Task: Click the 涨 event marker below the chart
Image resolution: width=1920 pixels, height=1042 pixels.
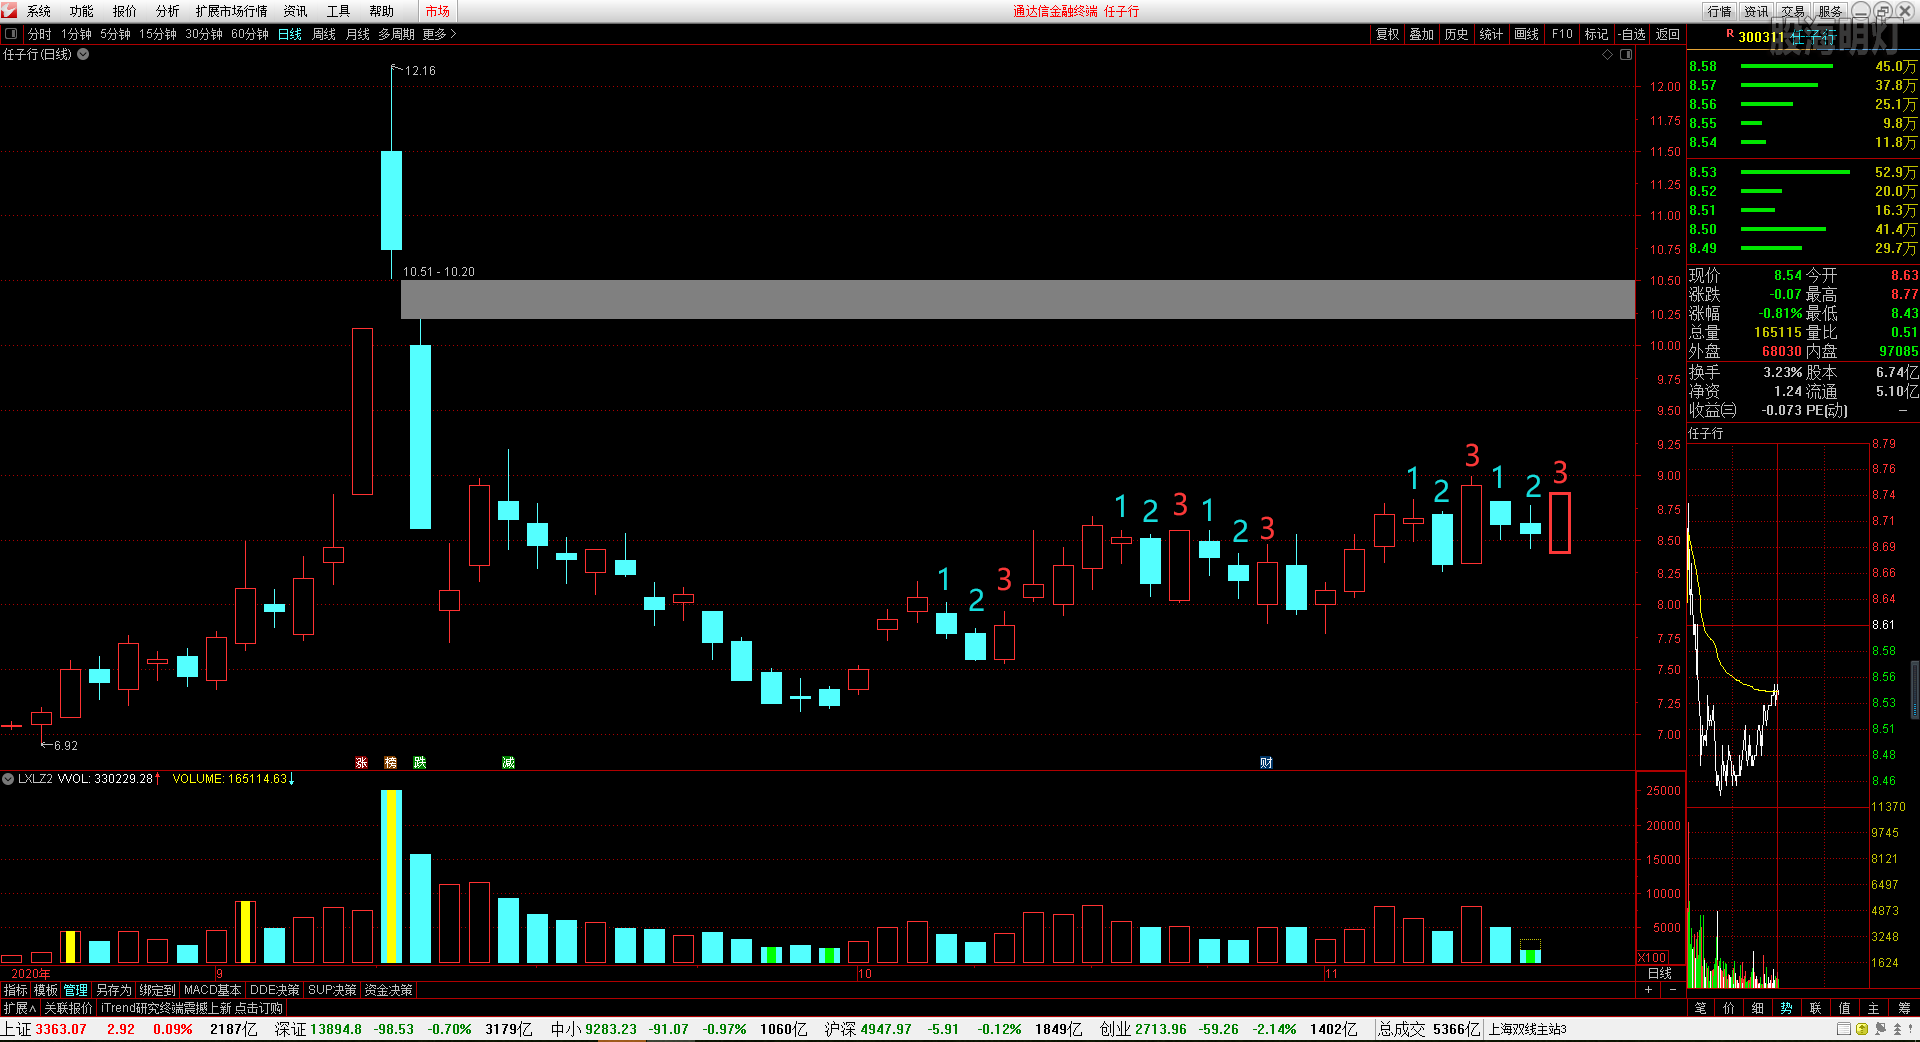Action: coord(361,762)
